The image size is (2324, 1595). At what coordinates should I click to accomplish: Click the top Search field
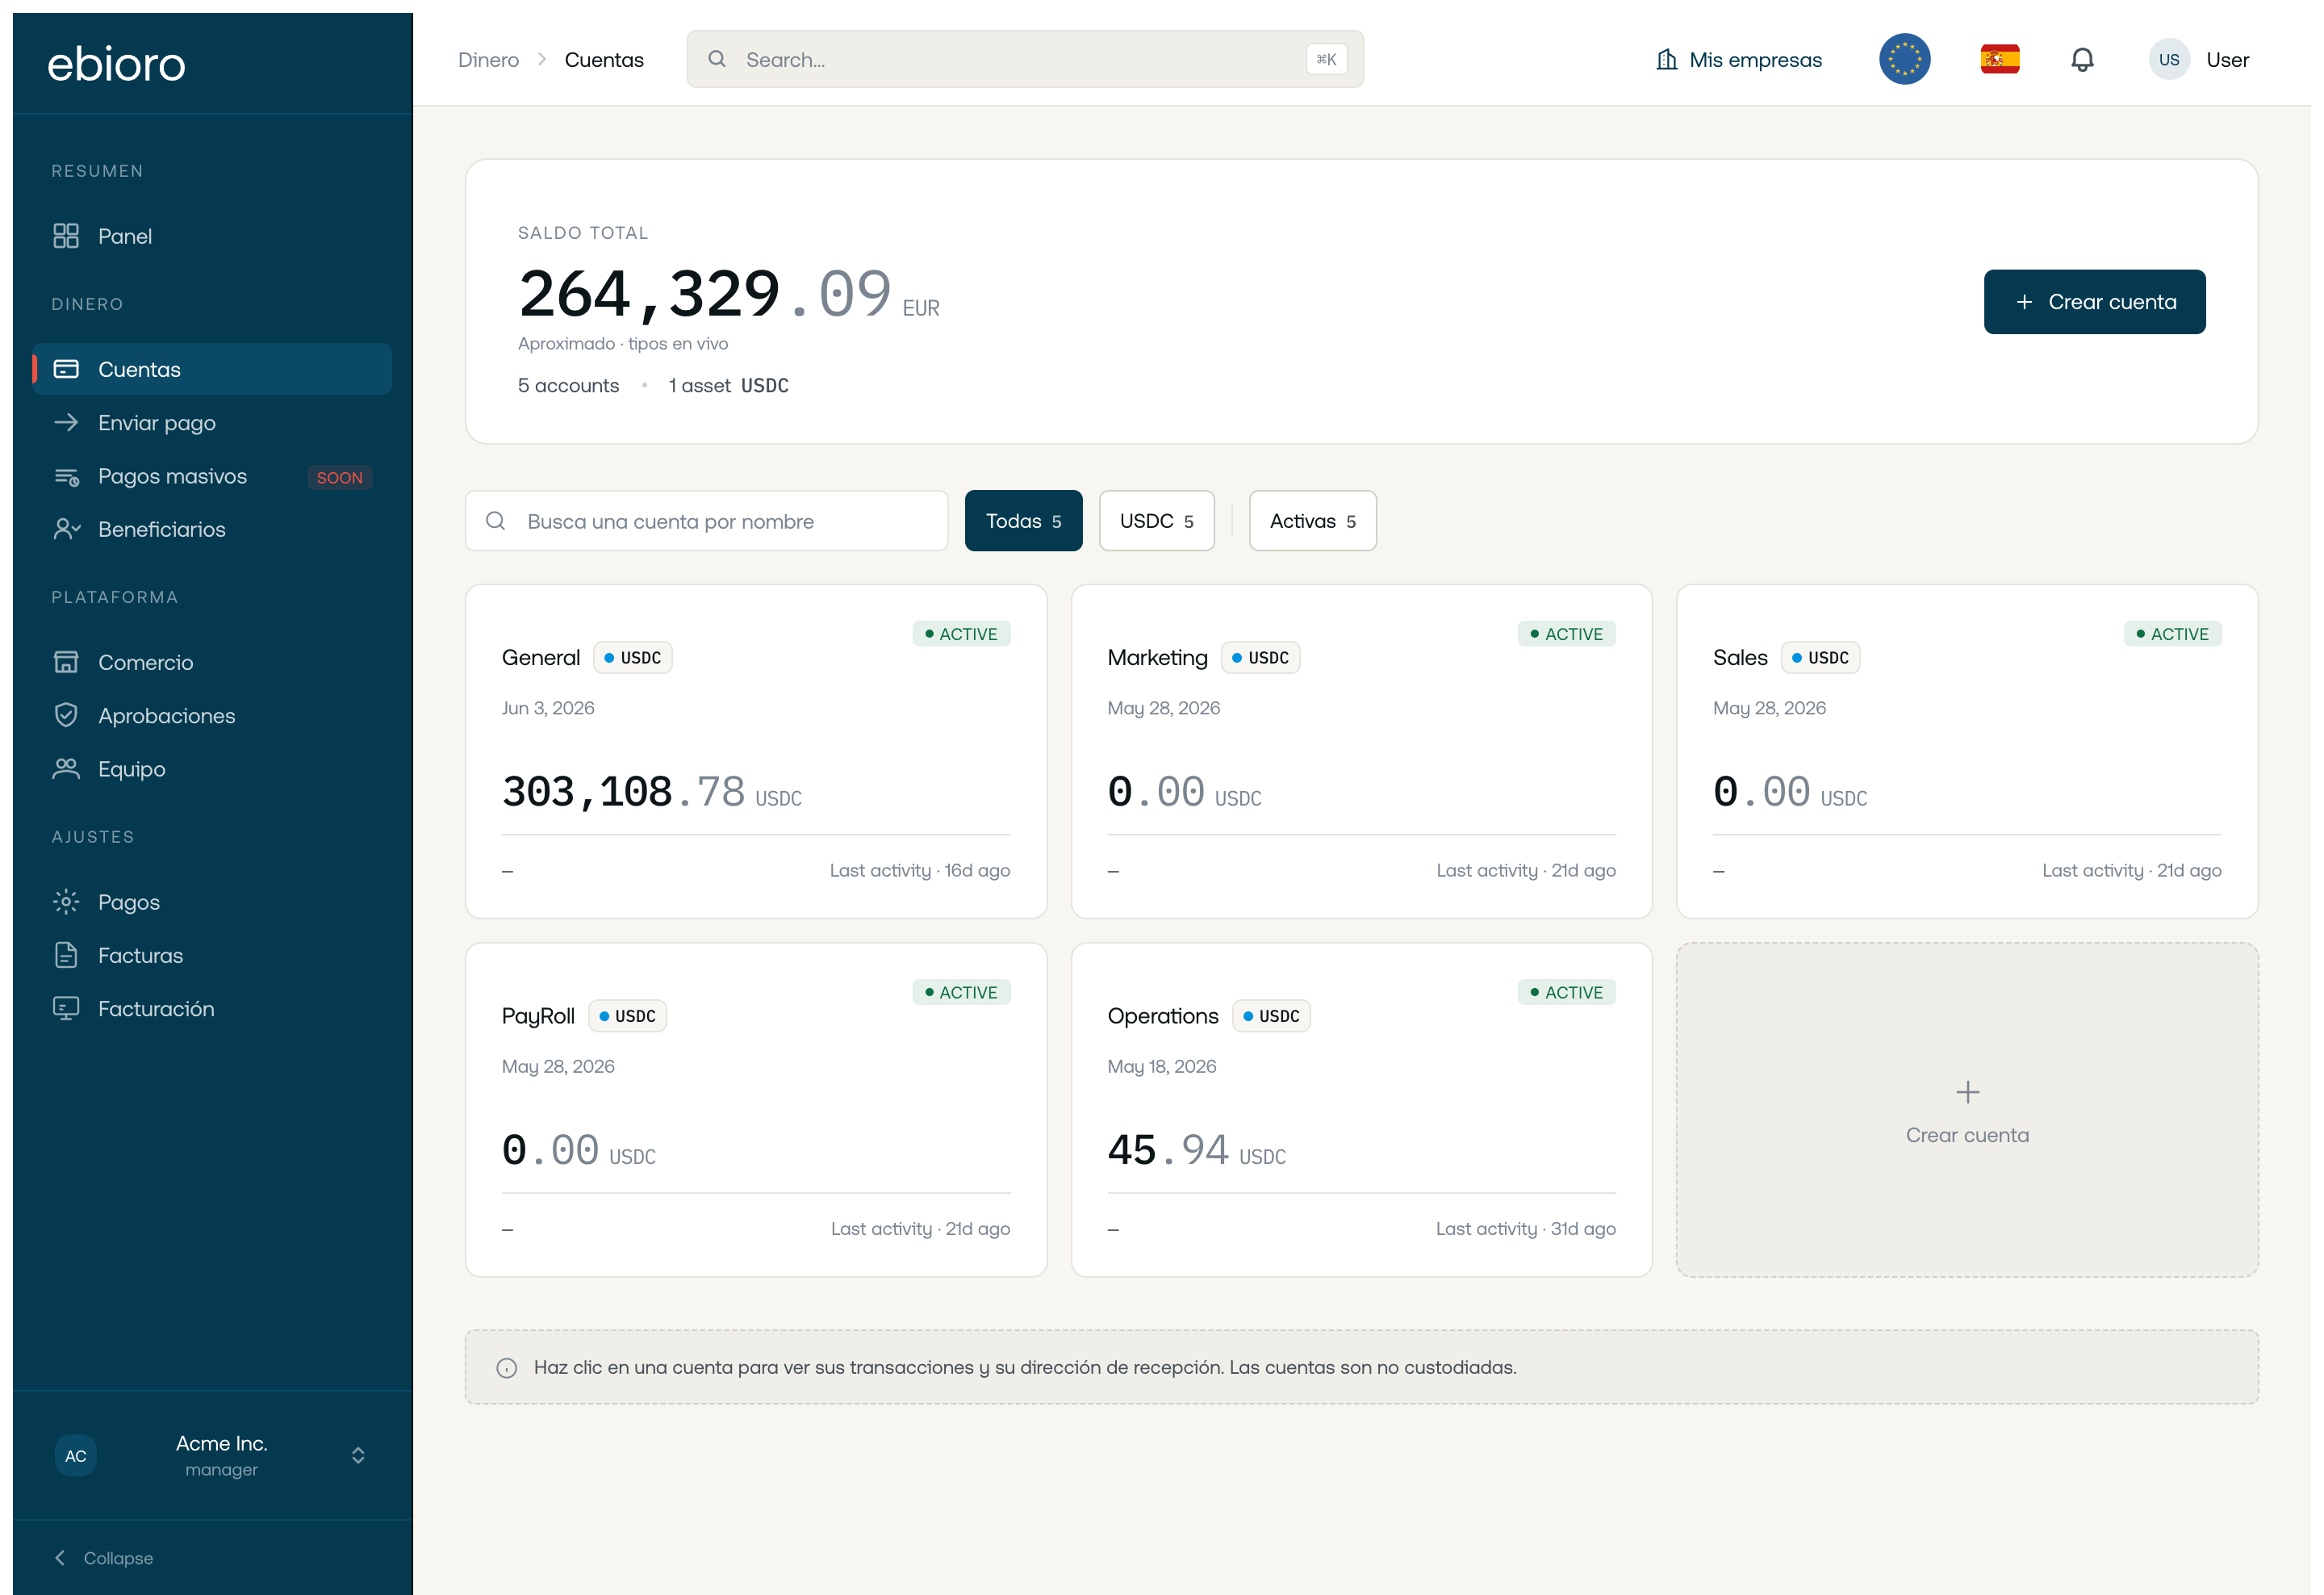pyautogui.click(x=1025, y=59)
